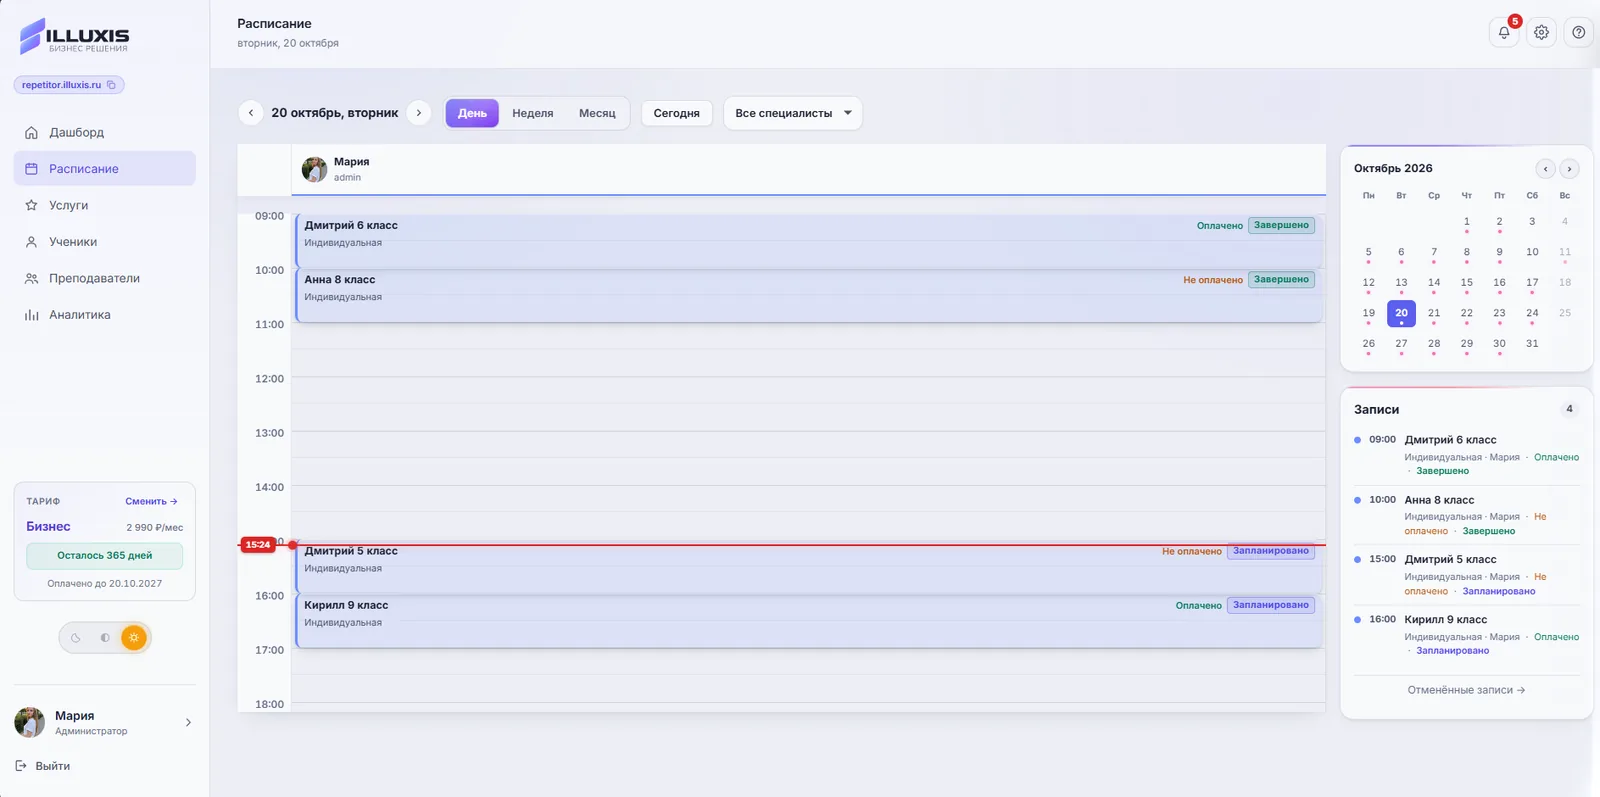Switch to Неделя view tab

pos(533,113)
